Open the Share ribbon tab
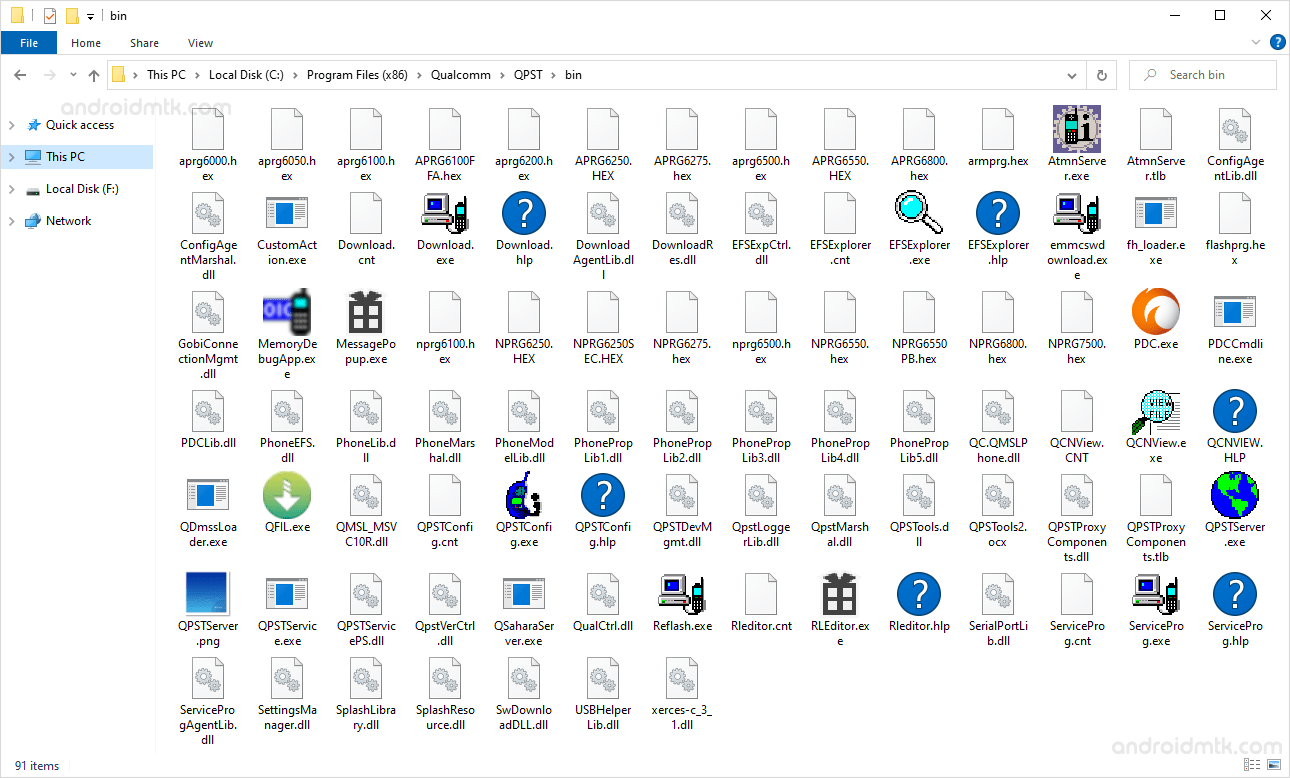The width and height of the screenshot is (1290, 778). [x=144, y=43]
